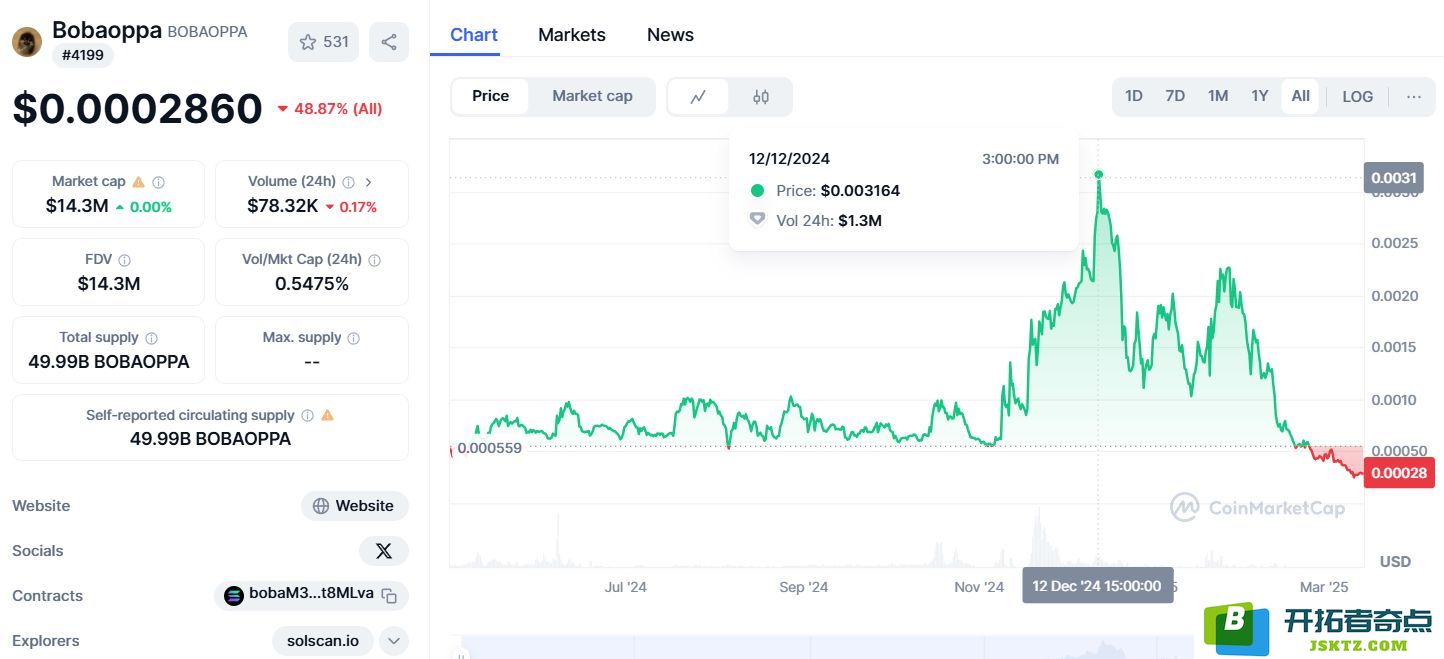The height and width of the screenshot is (659, 1444).
Task: Select 1M time range
Action: [1217, 96]
